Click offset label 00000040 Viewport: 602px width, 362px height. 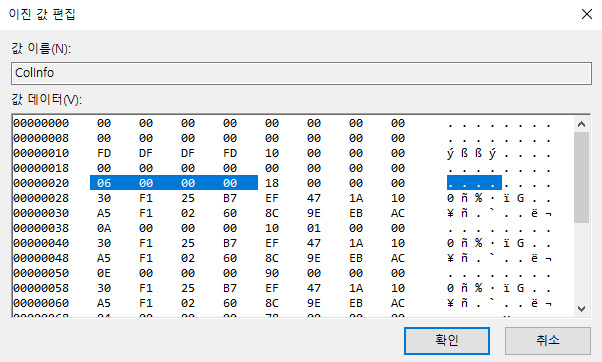click(41, 243)
